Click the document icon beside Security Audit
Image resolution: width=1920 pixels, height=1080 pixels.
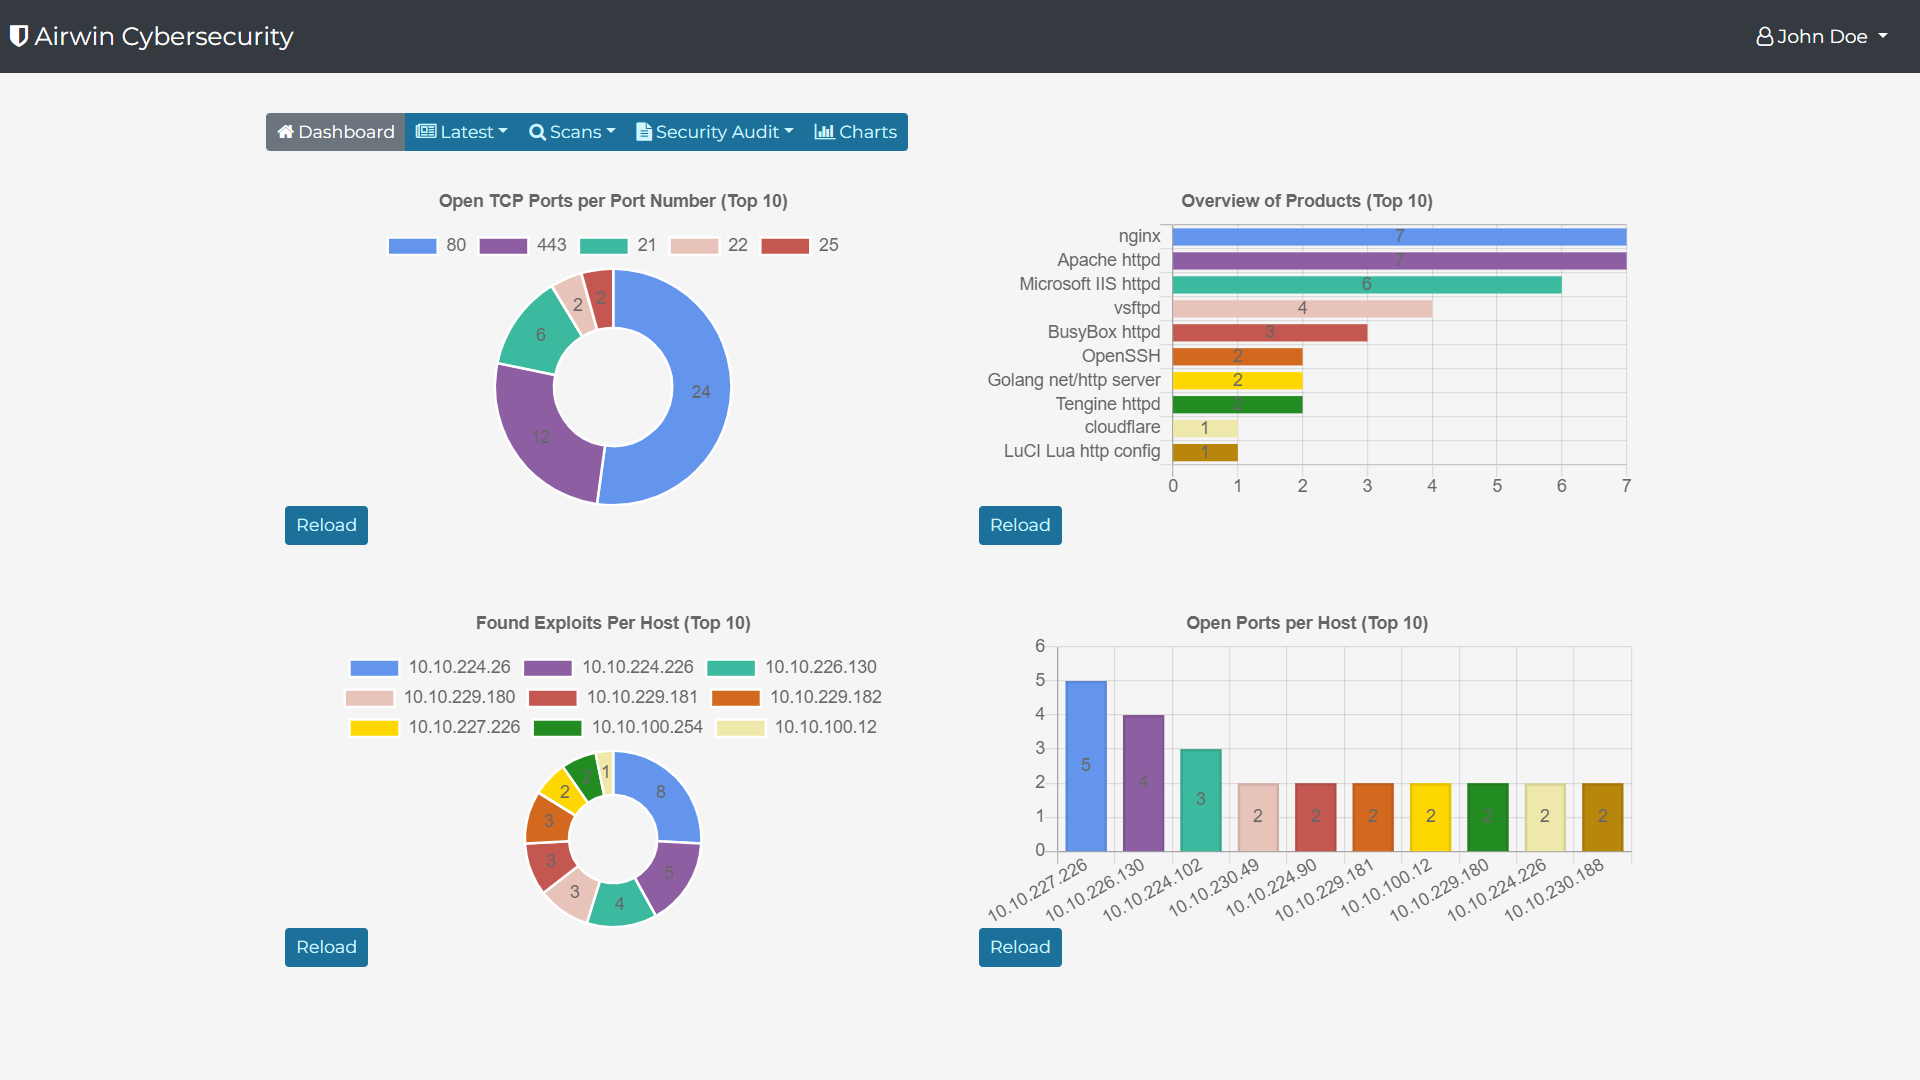tap(644, 132)
